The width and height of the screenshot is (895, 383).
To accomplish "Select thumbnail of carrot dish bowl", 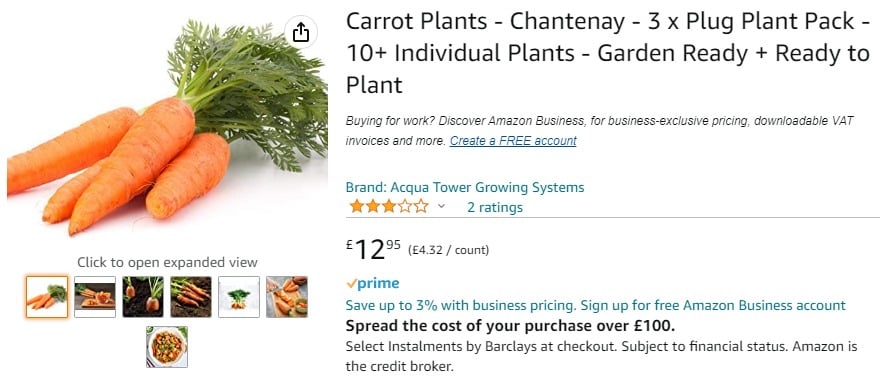I will (x=167, y=346).
